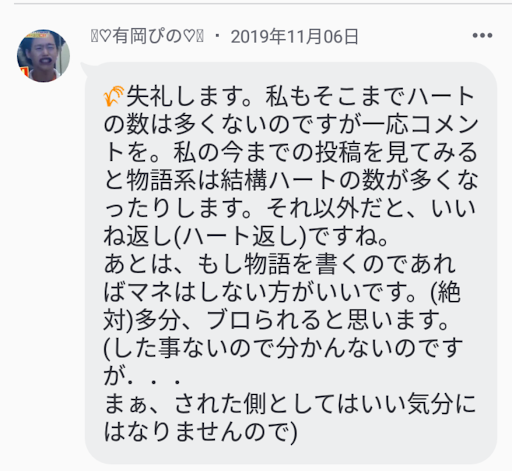Open the three-dot more options menu

click(482, 35)
